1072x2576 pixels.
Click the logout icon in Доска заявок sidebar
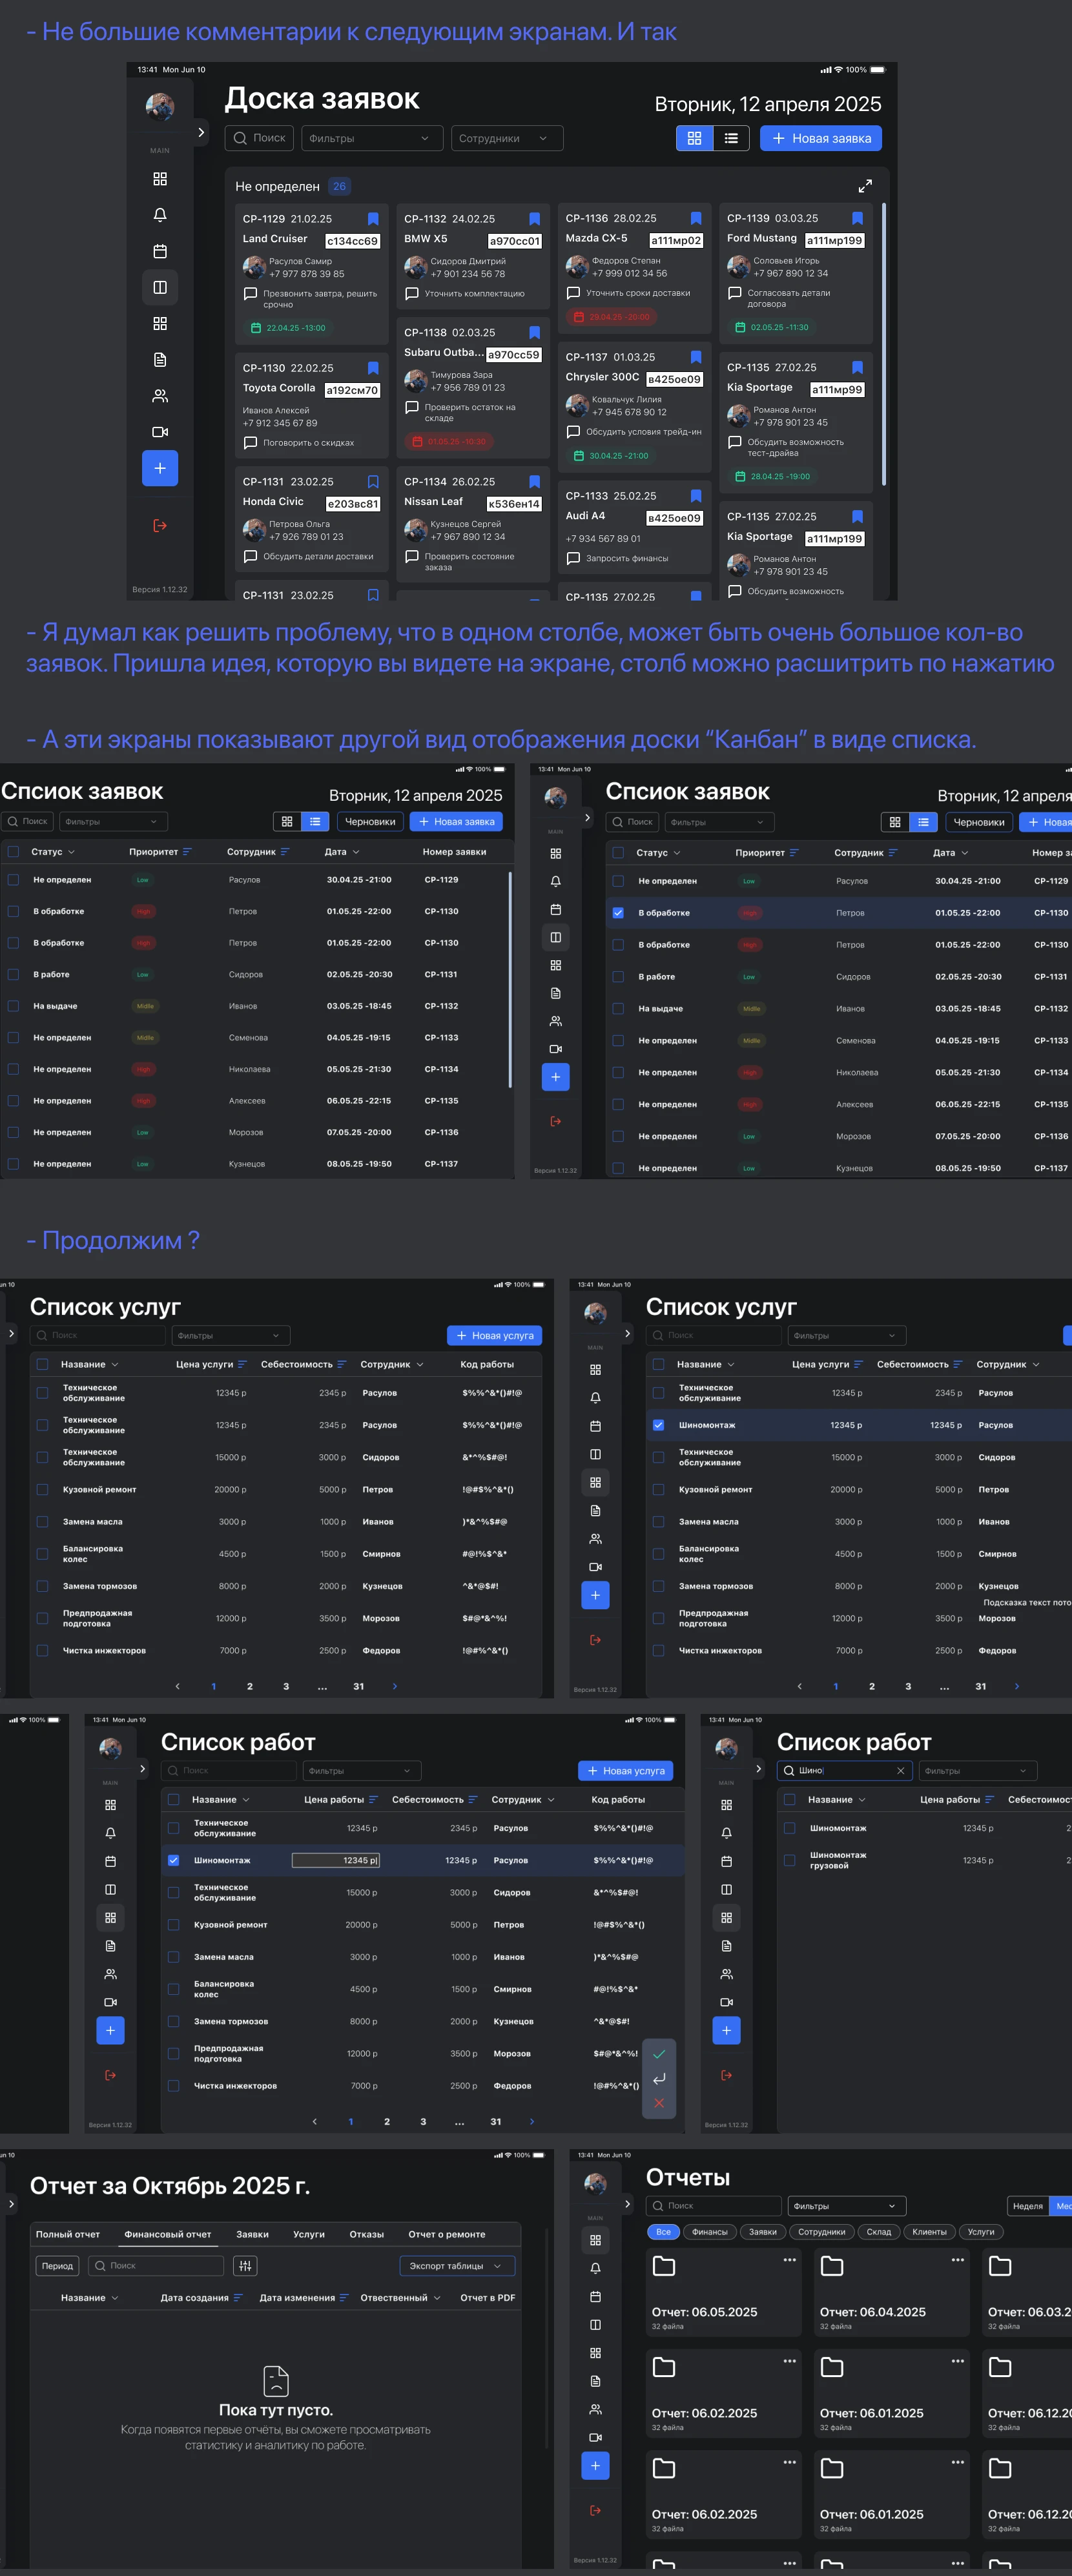(160, 526)
